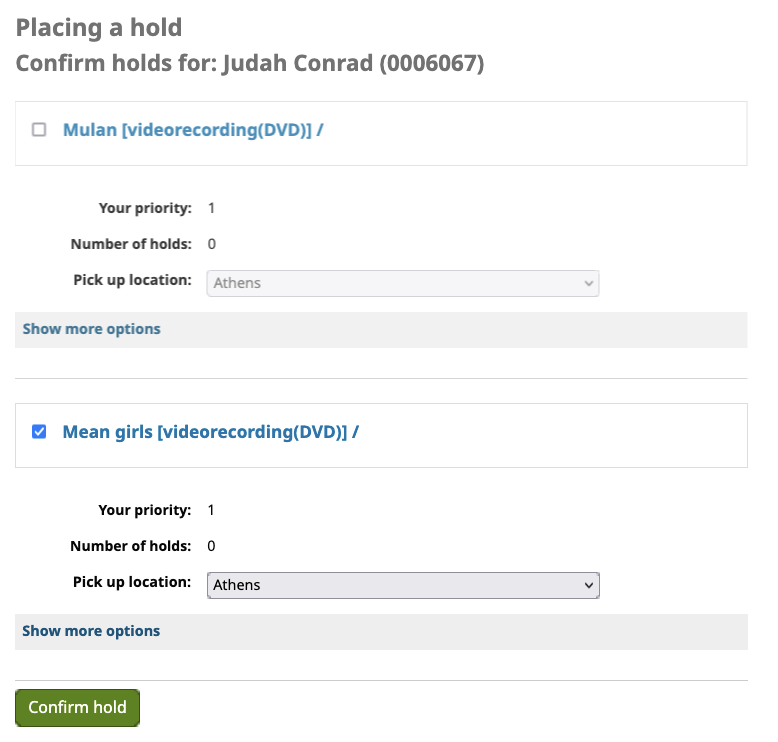Click the Your priority label under Mulan
Viewport: 778px width, 742px height.
click(145, 208)
